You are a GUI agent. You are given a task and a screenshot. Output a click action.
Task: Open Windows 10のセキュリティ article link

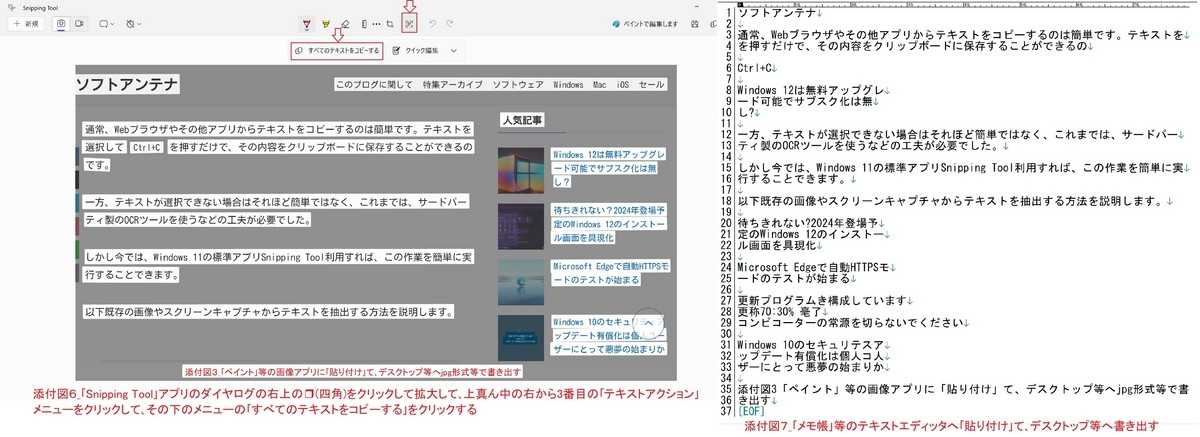click(607, 336)
